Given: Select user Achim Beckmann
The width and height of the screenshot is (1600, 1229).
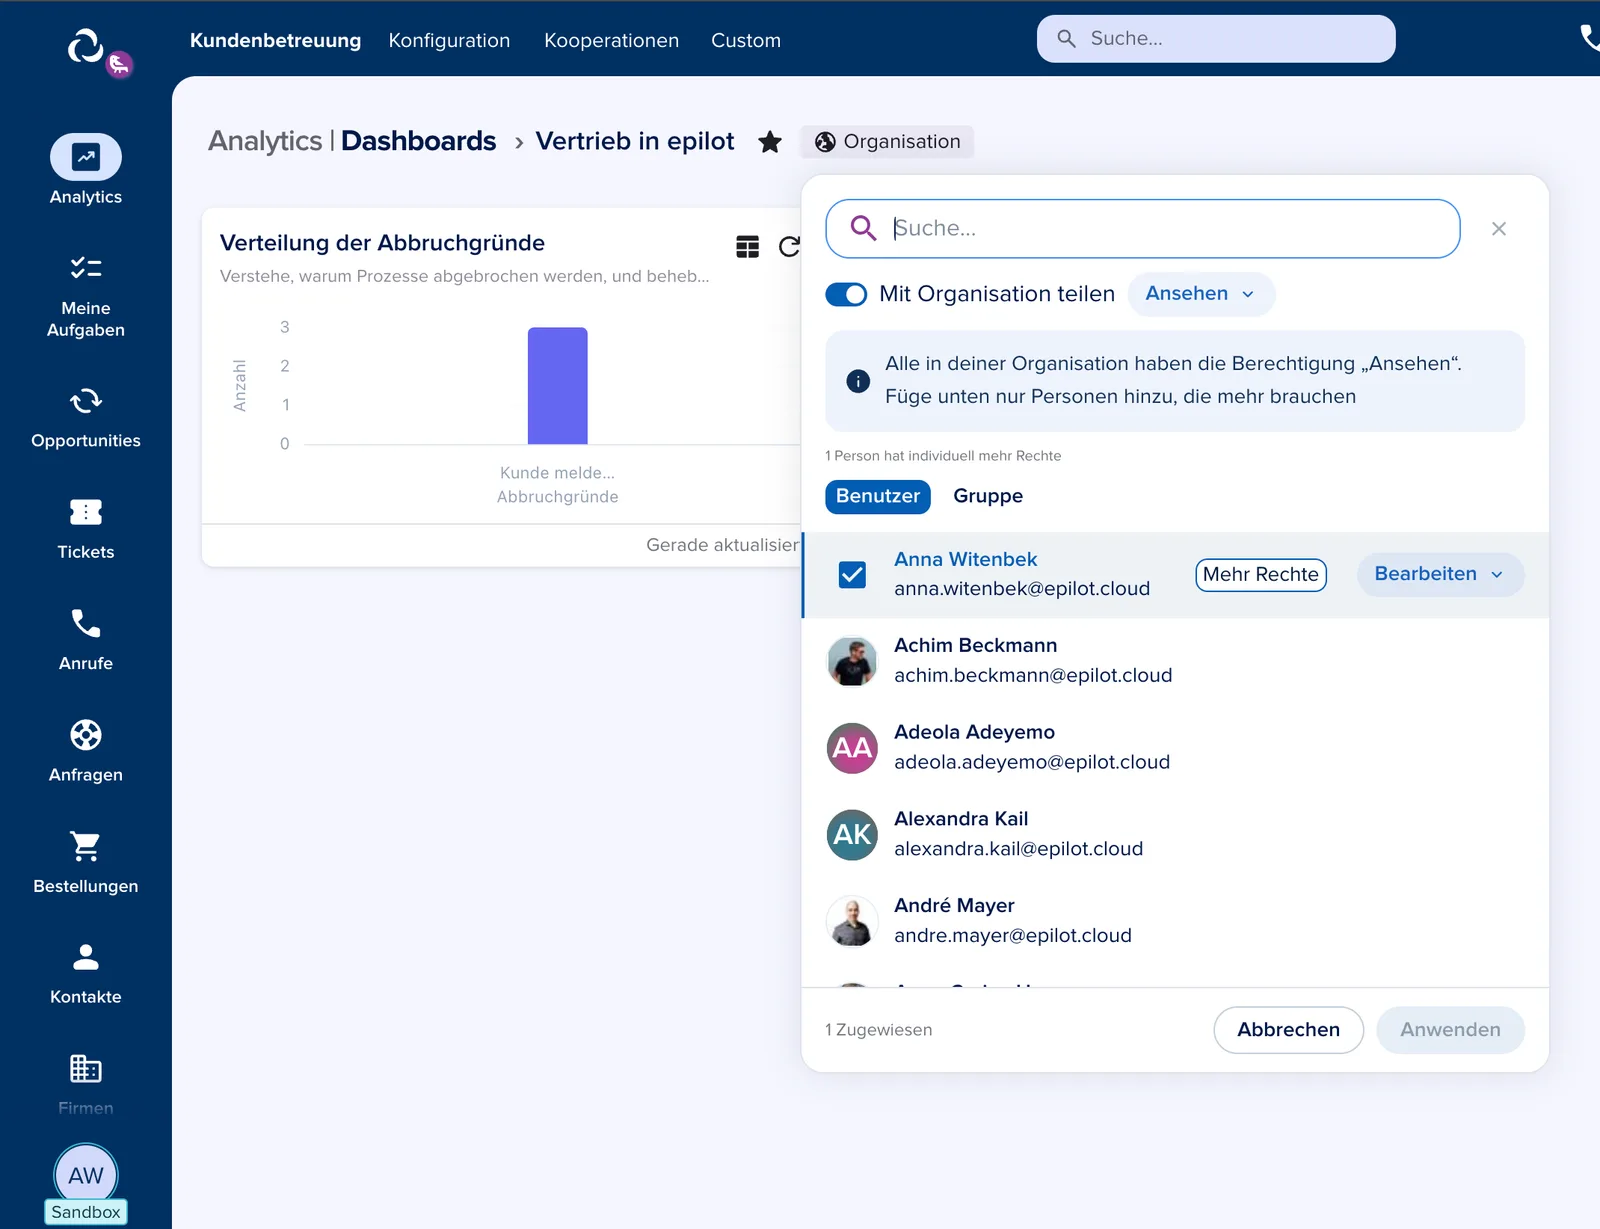Looking at the screenshot, I should (x=1175, y=661).
